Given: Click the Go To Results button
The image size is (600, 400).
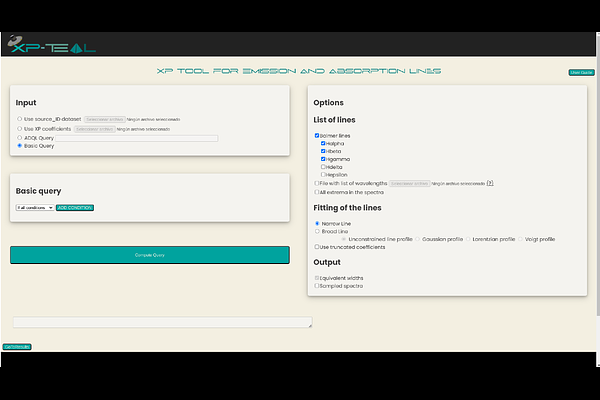Looking at the screenshot, I should (17, 347).
